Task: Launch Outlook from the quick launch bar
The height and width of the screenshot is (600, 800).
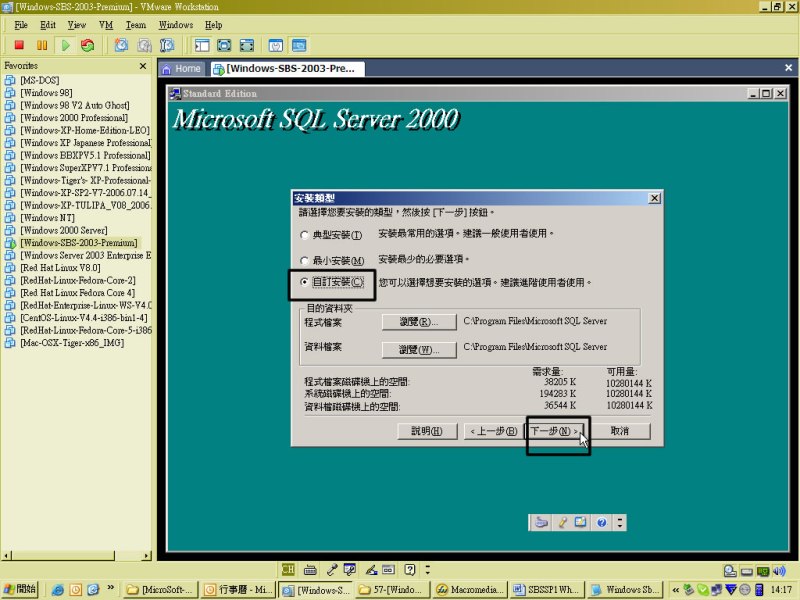Action: pyautogui.click(x=76, y=590)
